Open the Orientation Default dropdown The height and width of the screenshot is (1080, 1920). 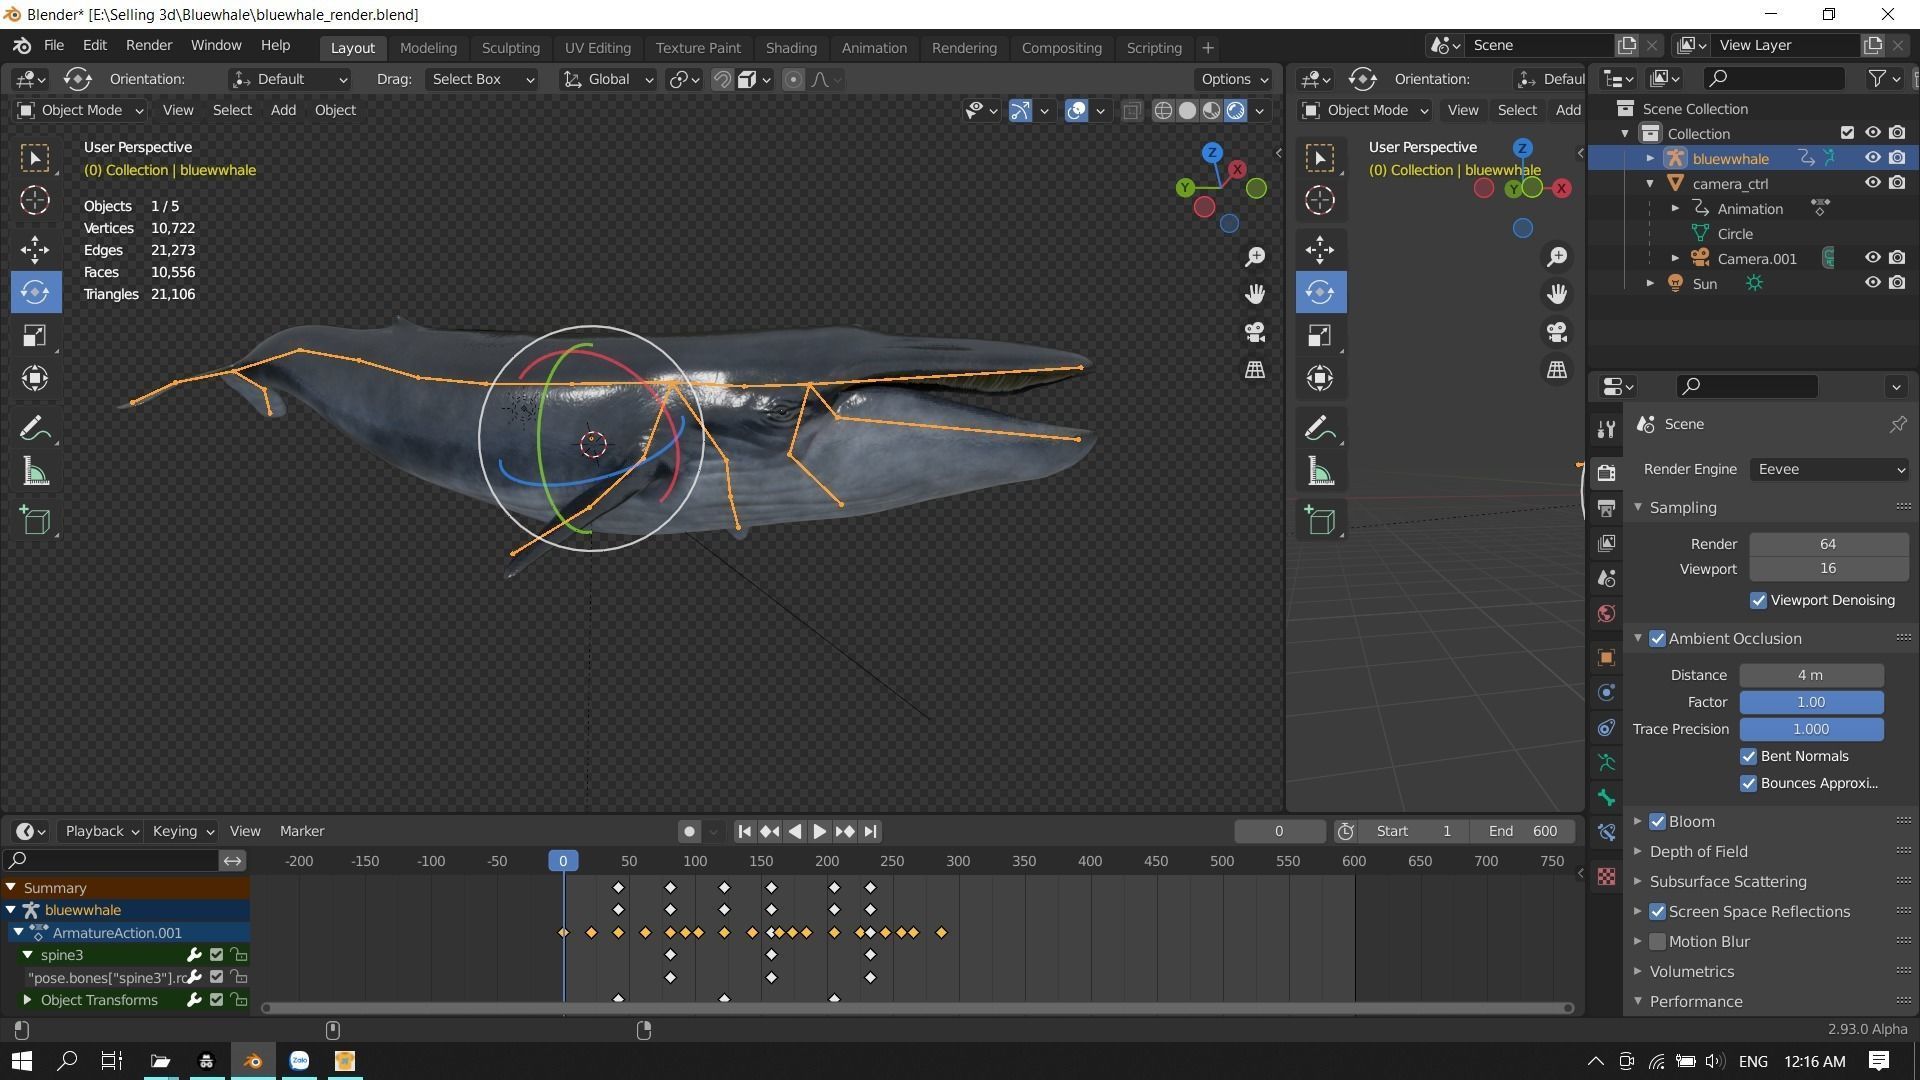290,79
